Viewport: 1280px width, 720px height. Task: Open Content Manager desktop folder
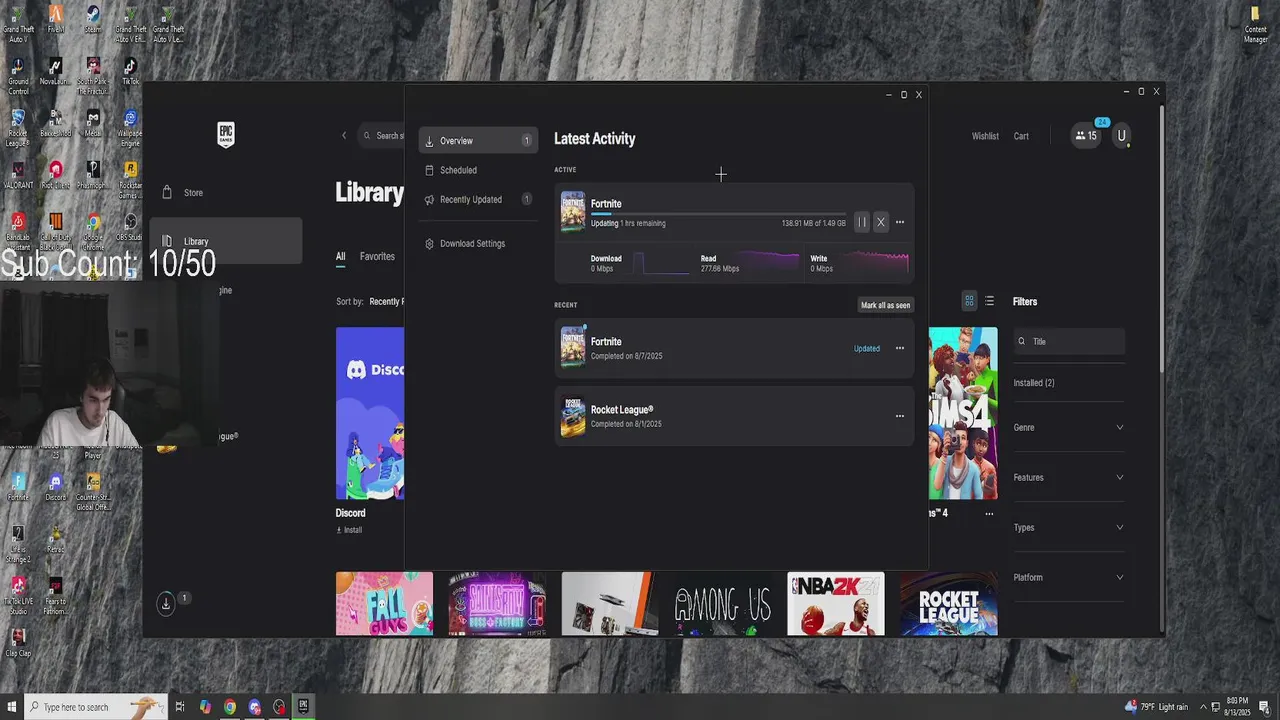click(1255, 24)
